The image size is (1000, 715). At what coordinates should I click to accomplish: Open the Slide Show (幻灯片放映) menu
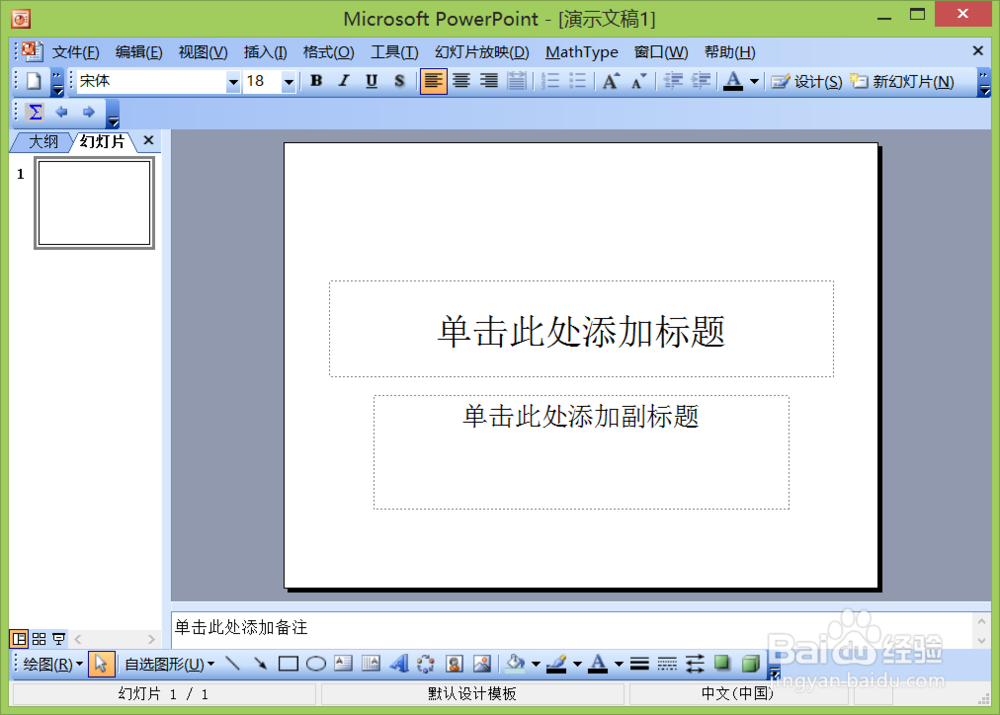click(482, 52)
